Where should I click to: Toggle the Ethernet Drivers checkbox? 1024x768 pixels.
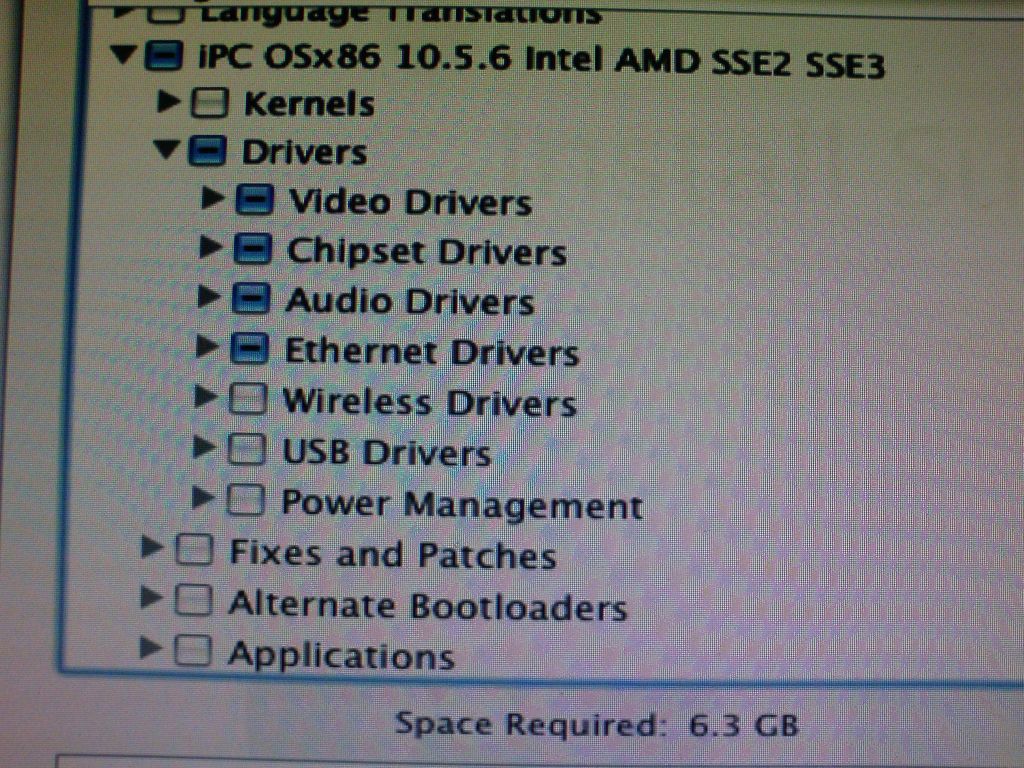click(249, 349)
